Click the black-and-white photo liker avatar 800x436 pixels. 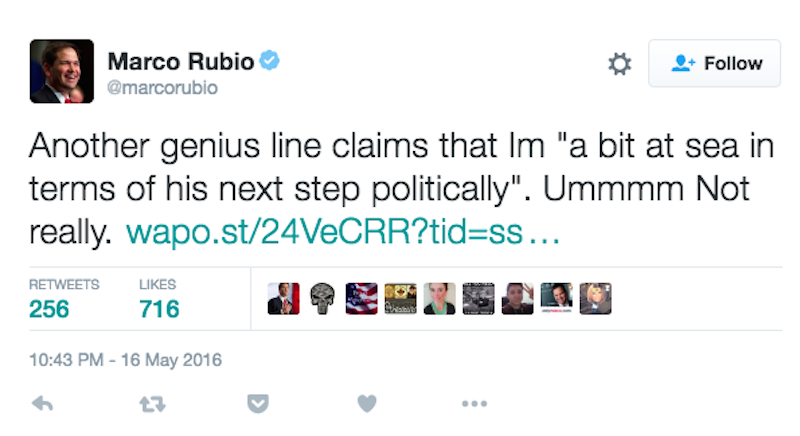pos(478,298)
